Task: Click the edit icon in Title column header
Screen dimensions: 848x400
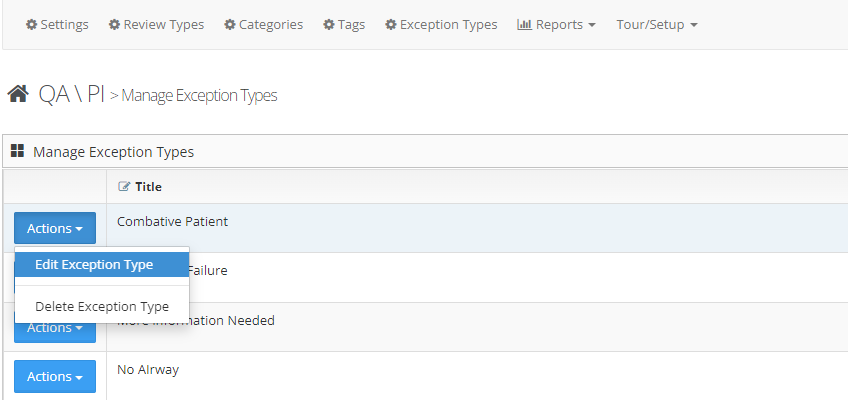Action: pos(124,187)
